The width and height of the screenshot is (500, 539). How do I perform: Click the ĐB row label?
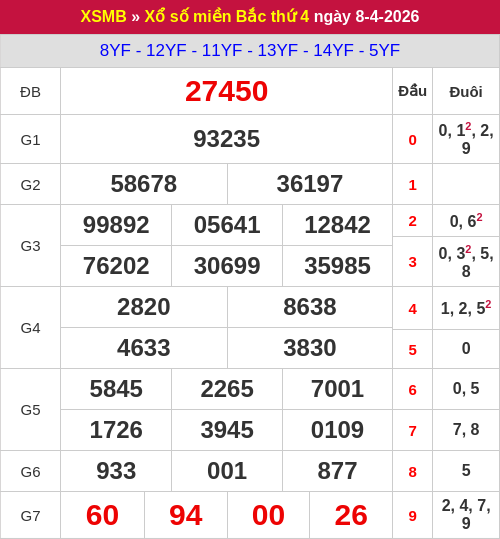click(x=30, y=92)
